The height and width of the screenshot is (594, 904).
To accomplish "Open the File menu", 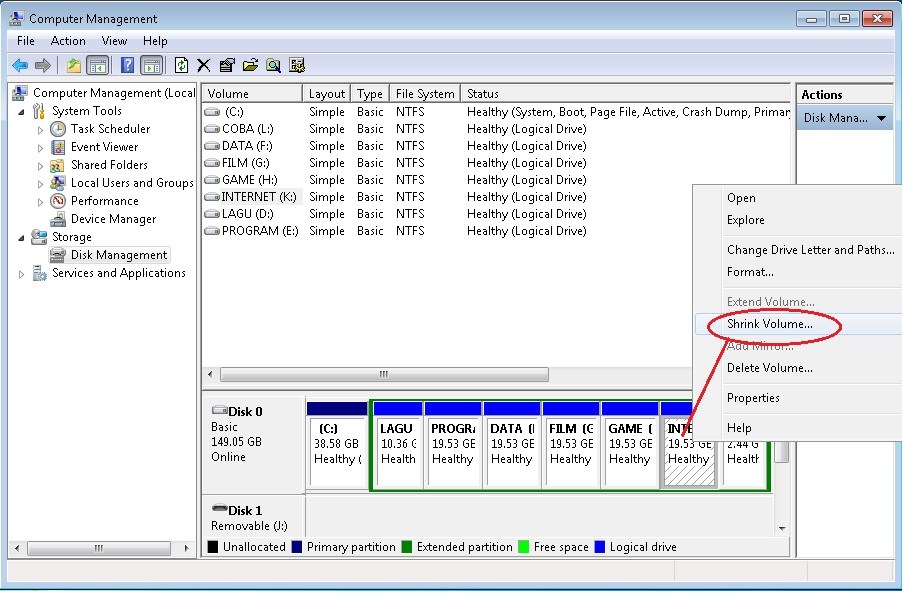I will 25,41.
